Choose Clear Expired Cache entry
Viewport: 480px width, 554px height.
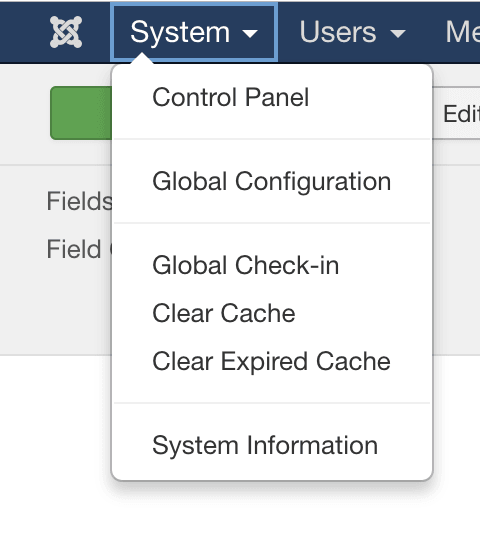coord(271,361)
